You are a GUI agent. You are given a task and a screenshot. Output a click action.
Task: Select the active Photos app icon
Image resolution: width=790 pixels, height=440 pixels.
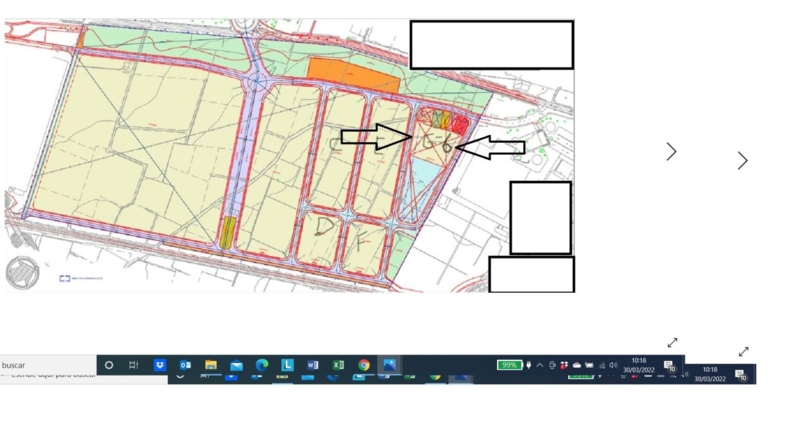click(389, 365)
